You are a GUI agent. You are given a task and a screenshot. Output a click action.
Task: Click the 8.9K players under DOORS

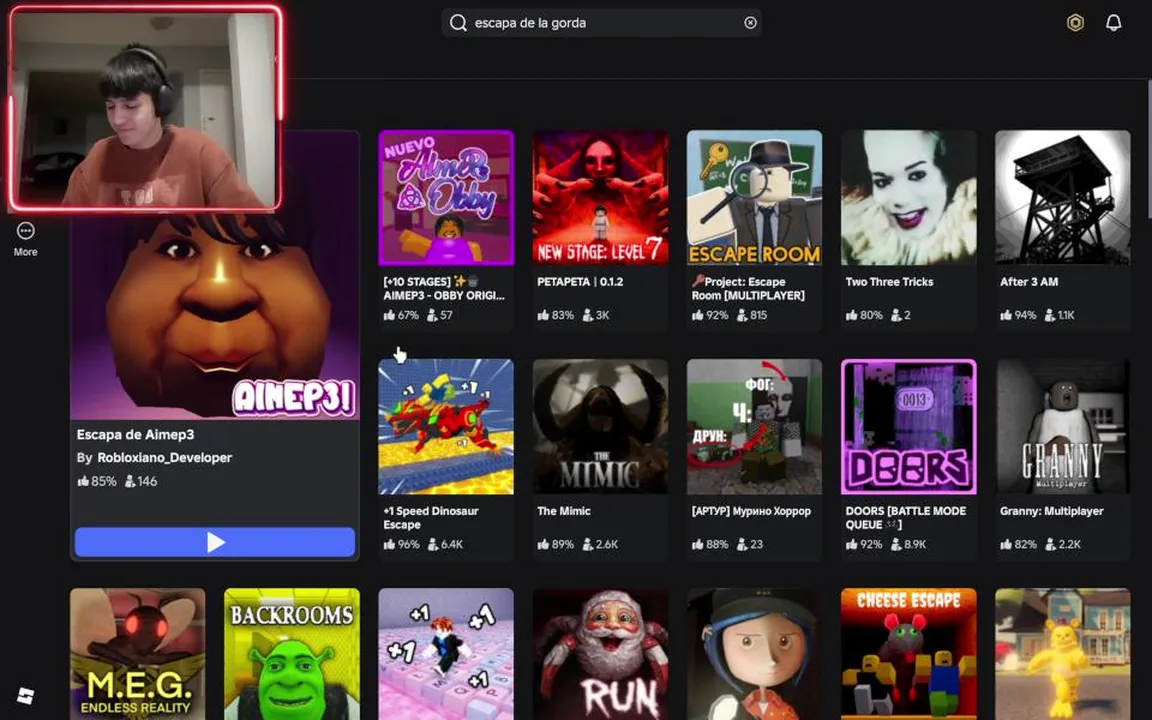(909, 544)
